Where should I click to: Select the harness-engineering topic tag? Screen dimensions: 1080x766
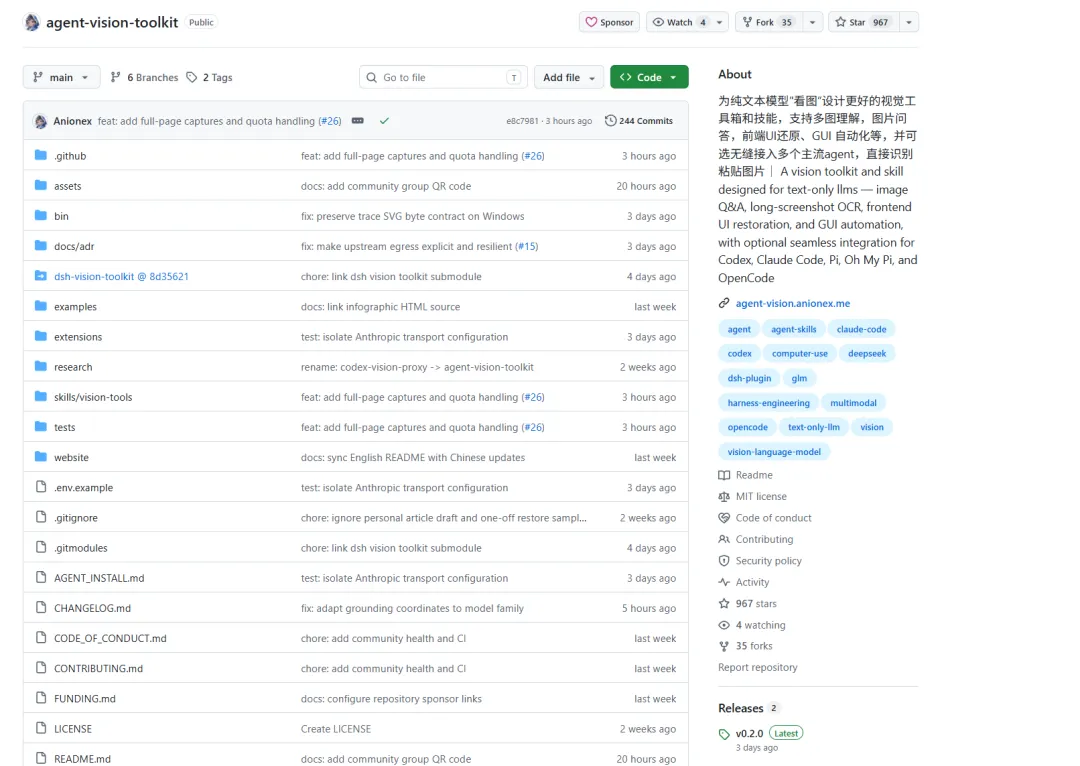point(768,403)
